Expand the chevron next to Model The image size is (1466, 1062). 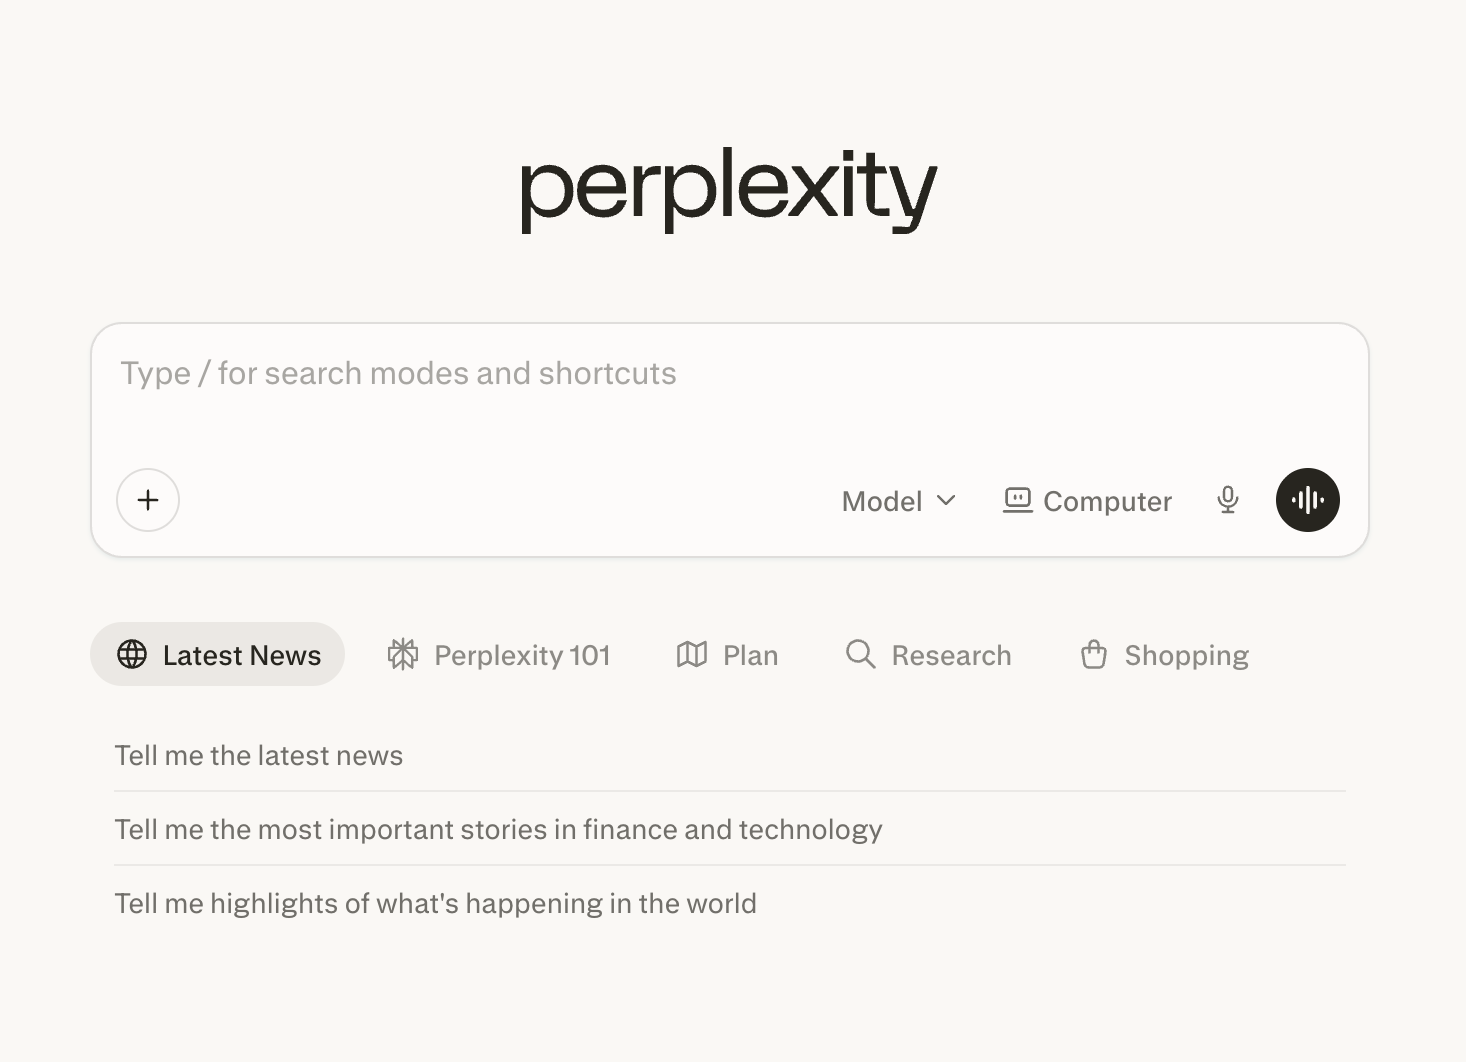[x=946, y=500]
